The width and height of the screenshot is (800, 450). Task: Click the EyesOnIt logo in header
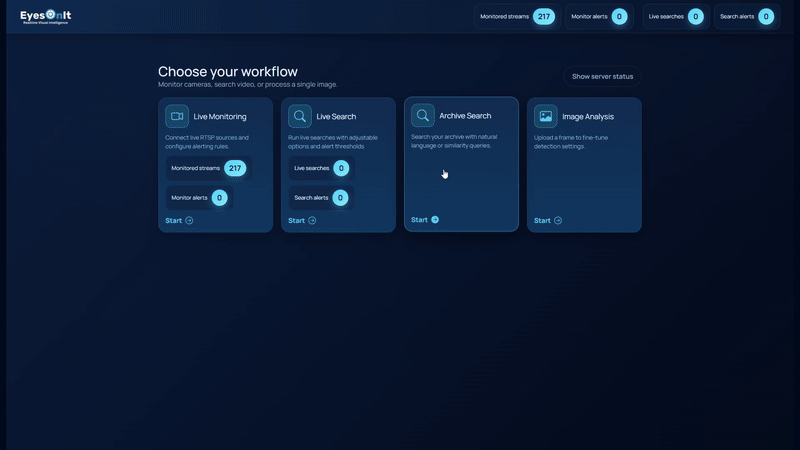(46, 16)
